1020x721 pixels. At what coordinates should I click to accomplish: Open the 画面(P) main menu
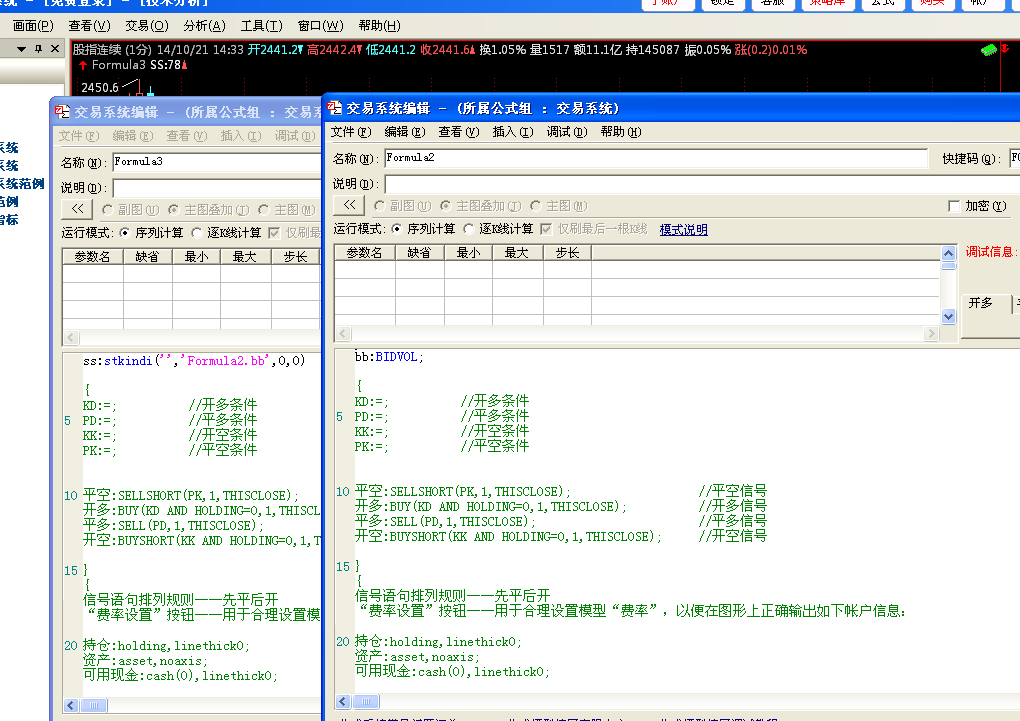[33, 26]
